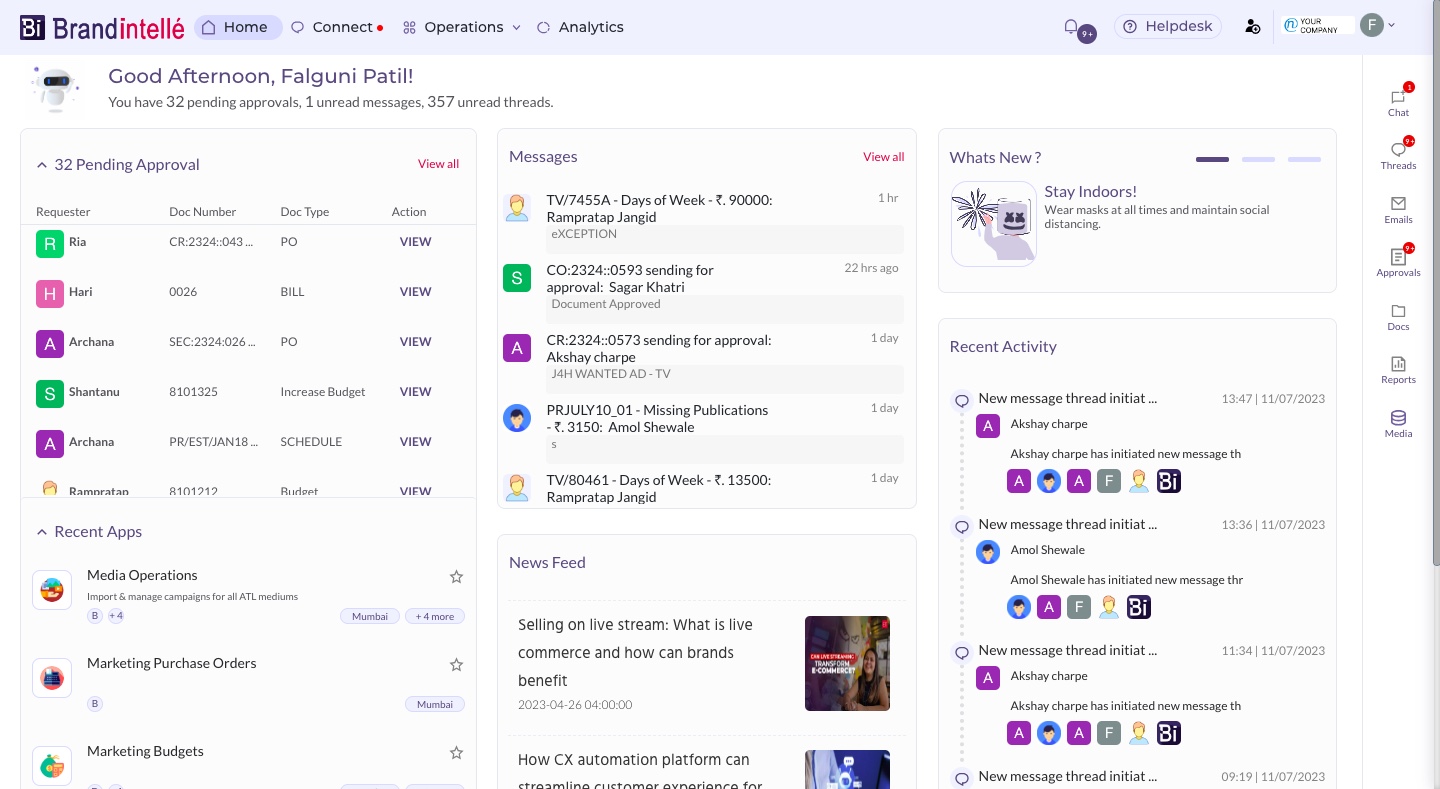Click the robot assistant avatar
This screenshot has width=1440, height=789.
point(55,89)
